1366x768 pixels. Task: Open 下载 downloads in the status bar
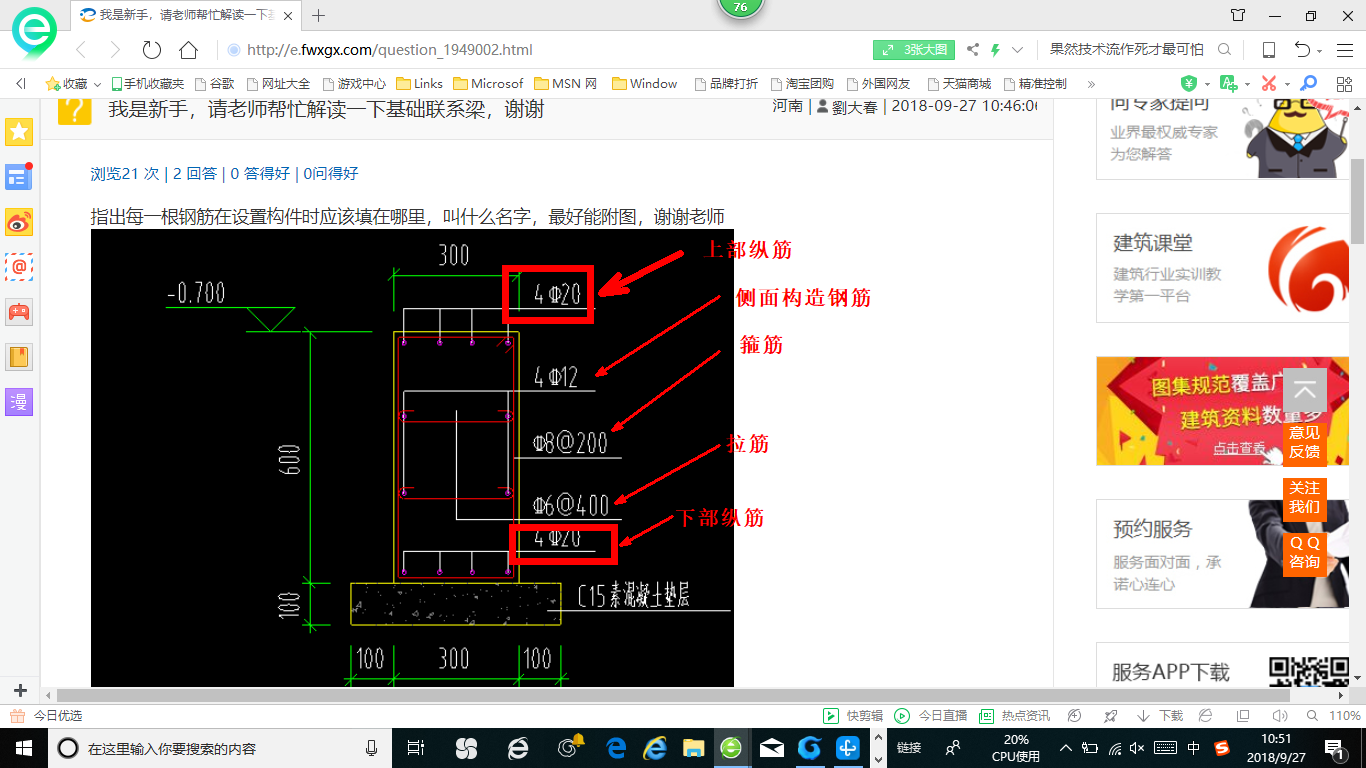(1160, 716)
